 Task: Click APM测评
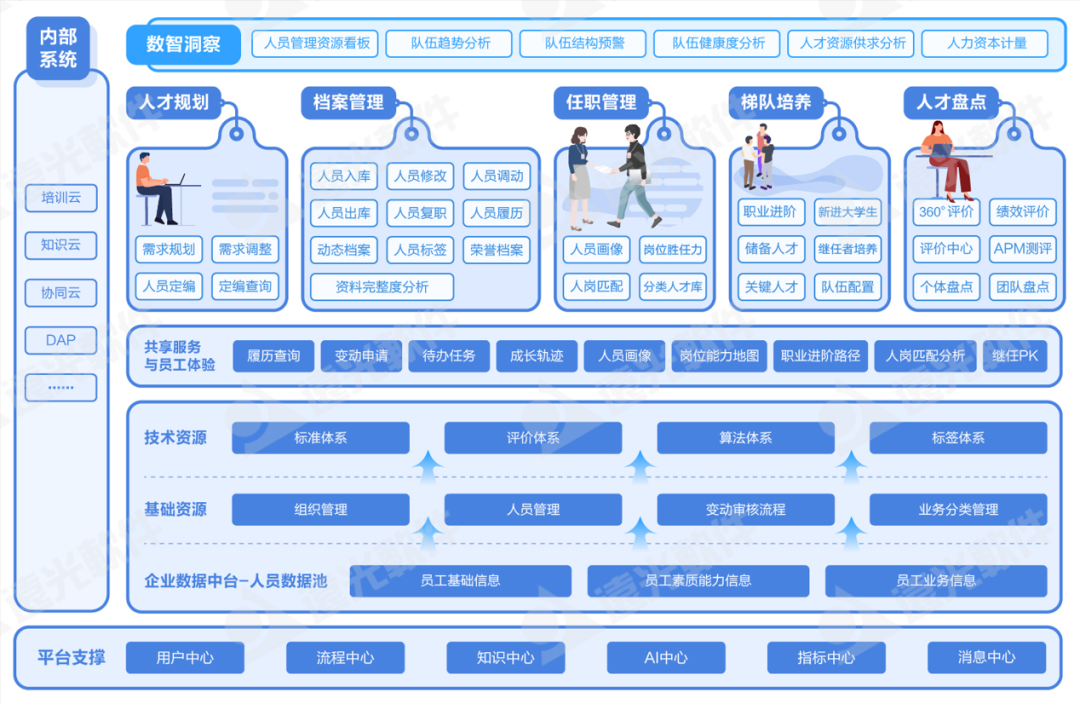pyautogui.click(x=1022, y=250)
